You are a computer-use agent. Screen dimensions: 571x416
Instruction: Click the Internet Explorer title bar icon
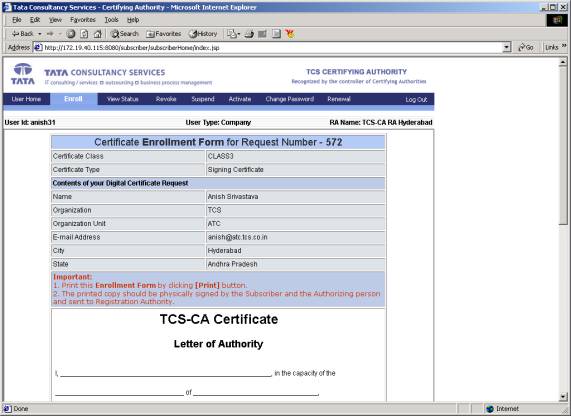click(7, 7)
